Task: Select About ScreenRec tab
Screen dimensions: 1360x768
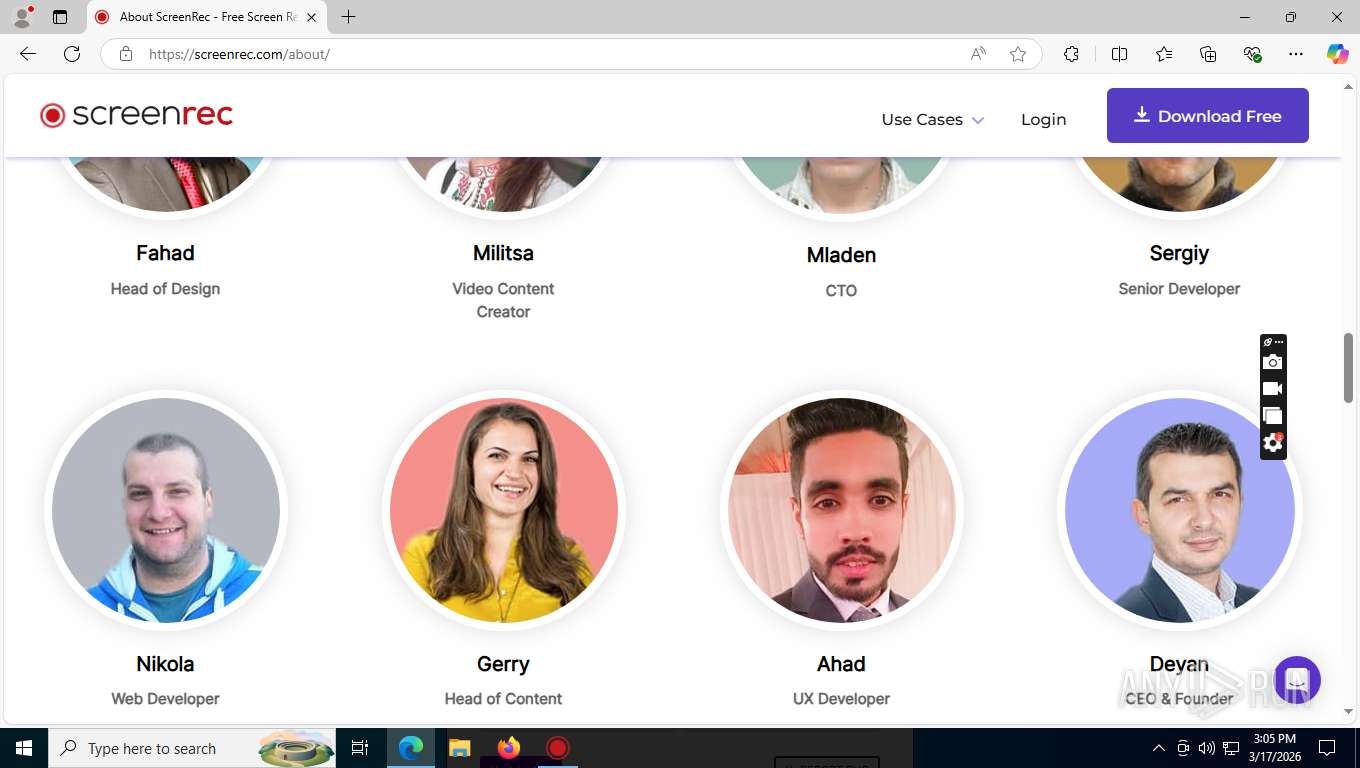Action: point(207,17)
